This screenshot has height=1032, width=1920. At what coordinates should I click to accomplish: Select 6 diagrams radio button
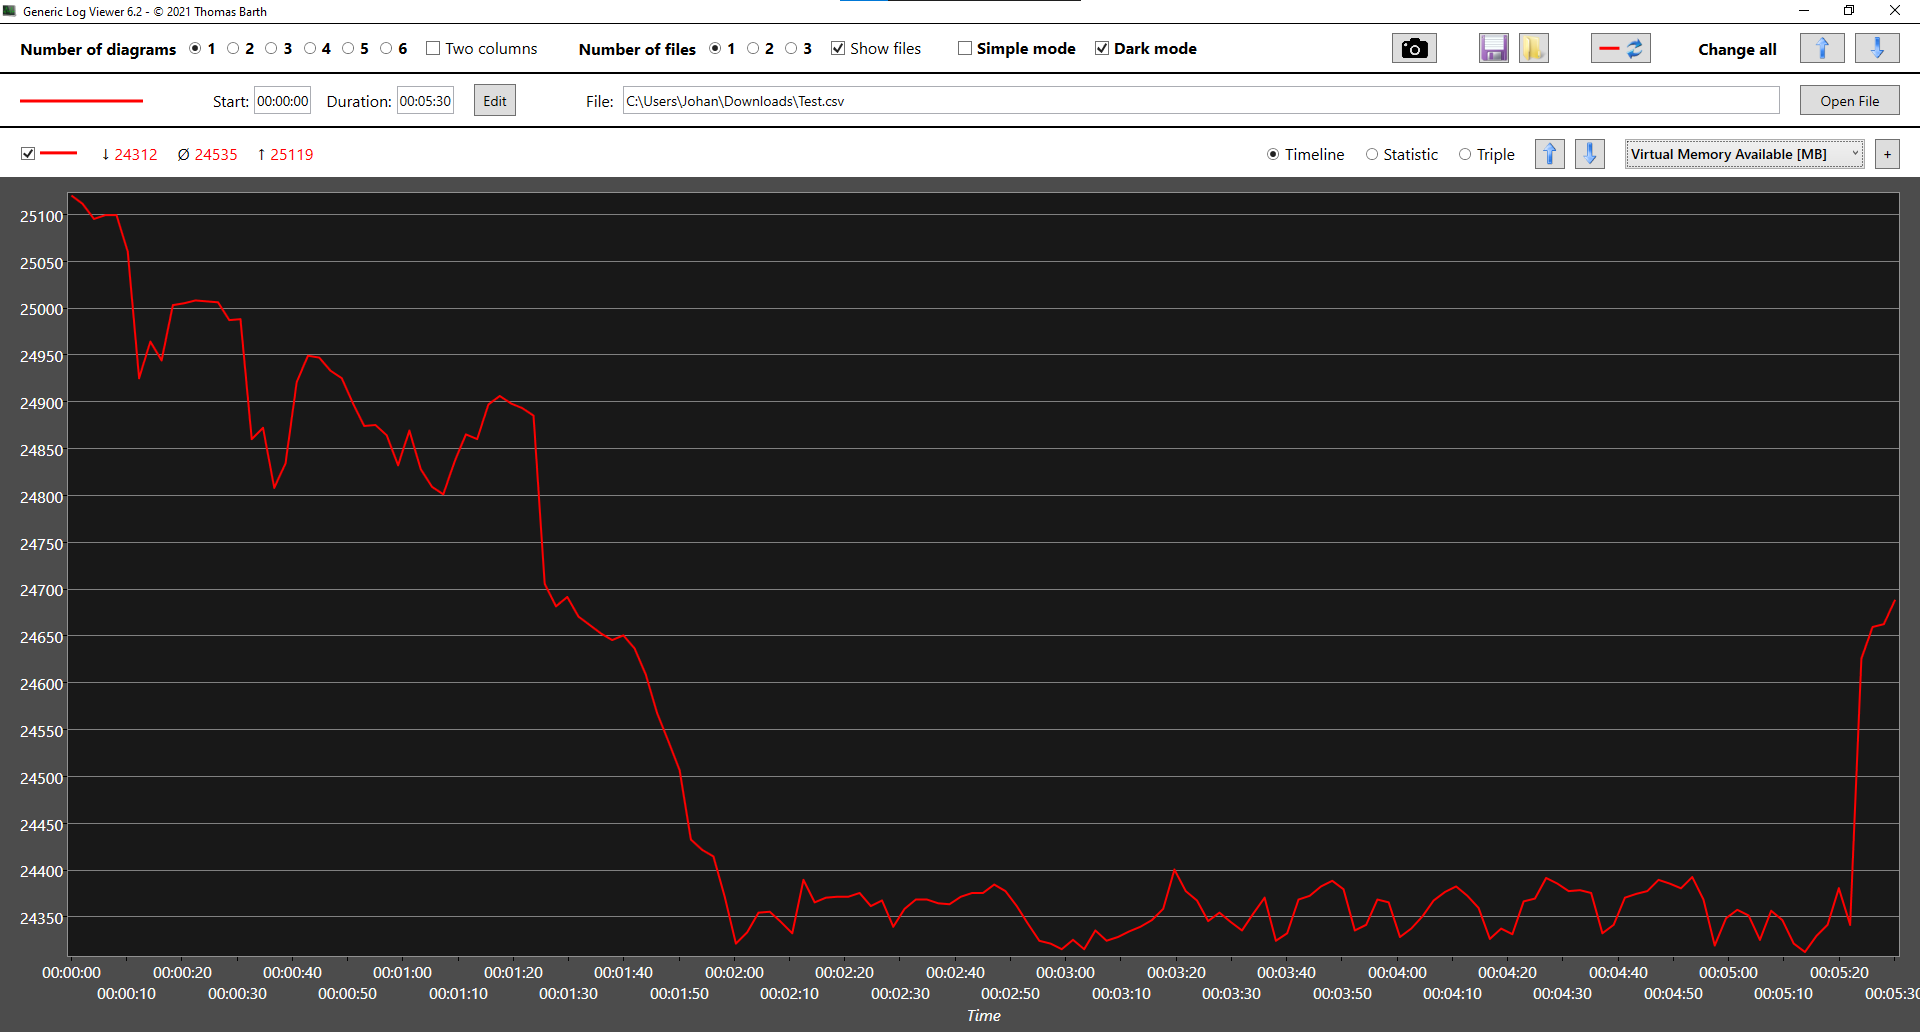[386, 48]
